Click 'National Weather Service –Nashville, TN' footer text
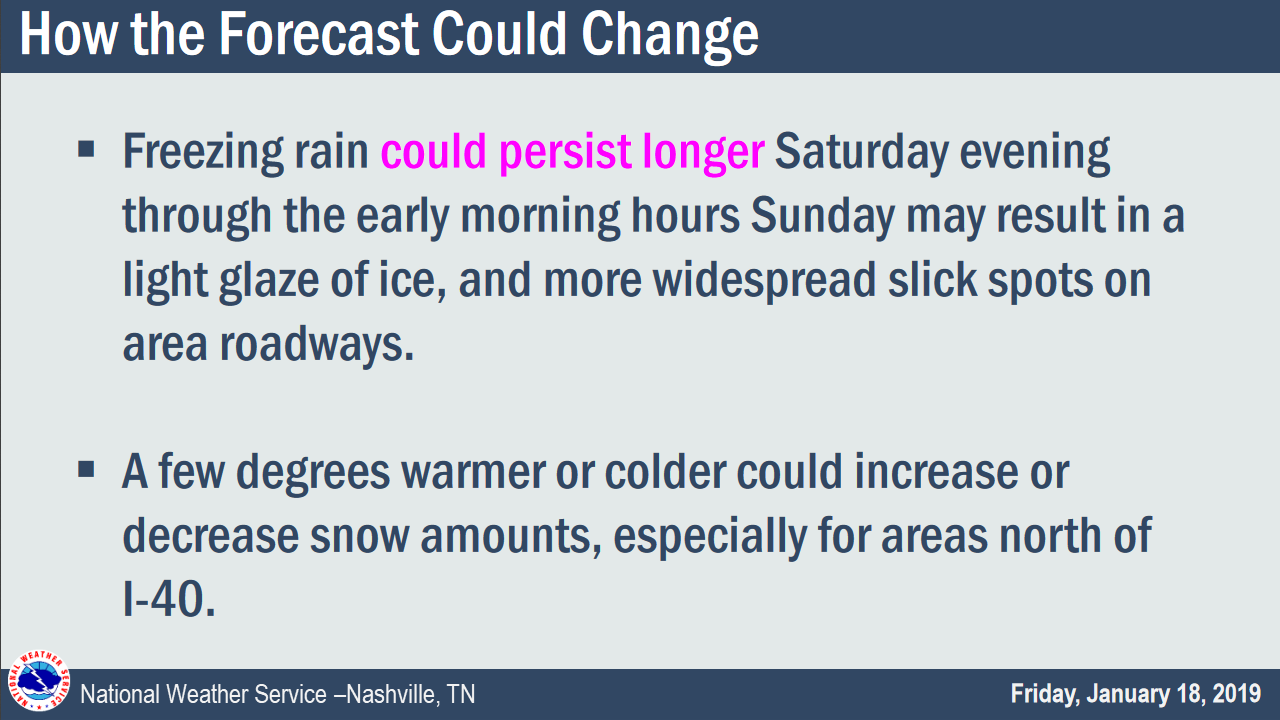 point(278,694)
